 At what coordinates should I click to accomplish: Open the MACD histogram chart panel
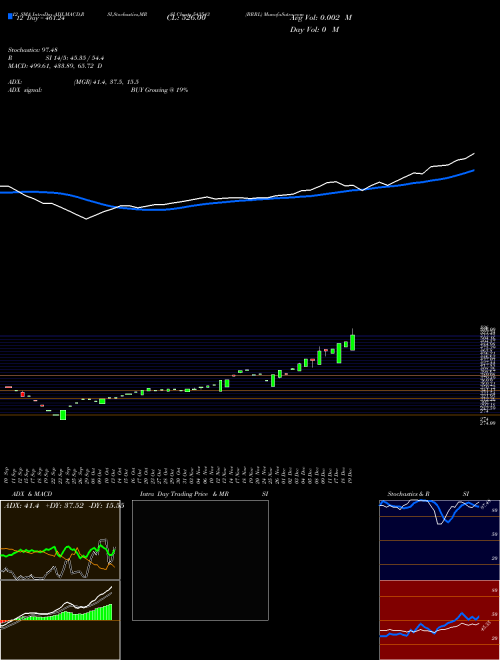point(60,620)
